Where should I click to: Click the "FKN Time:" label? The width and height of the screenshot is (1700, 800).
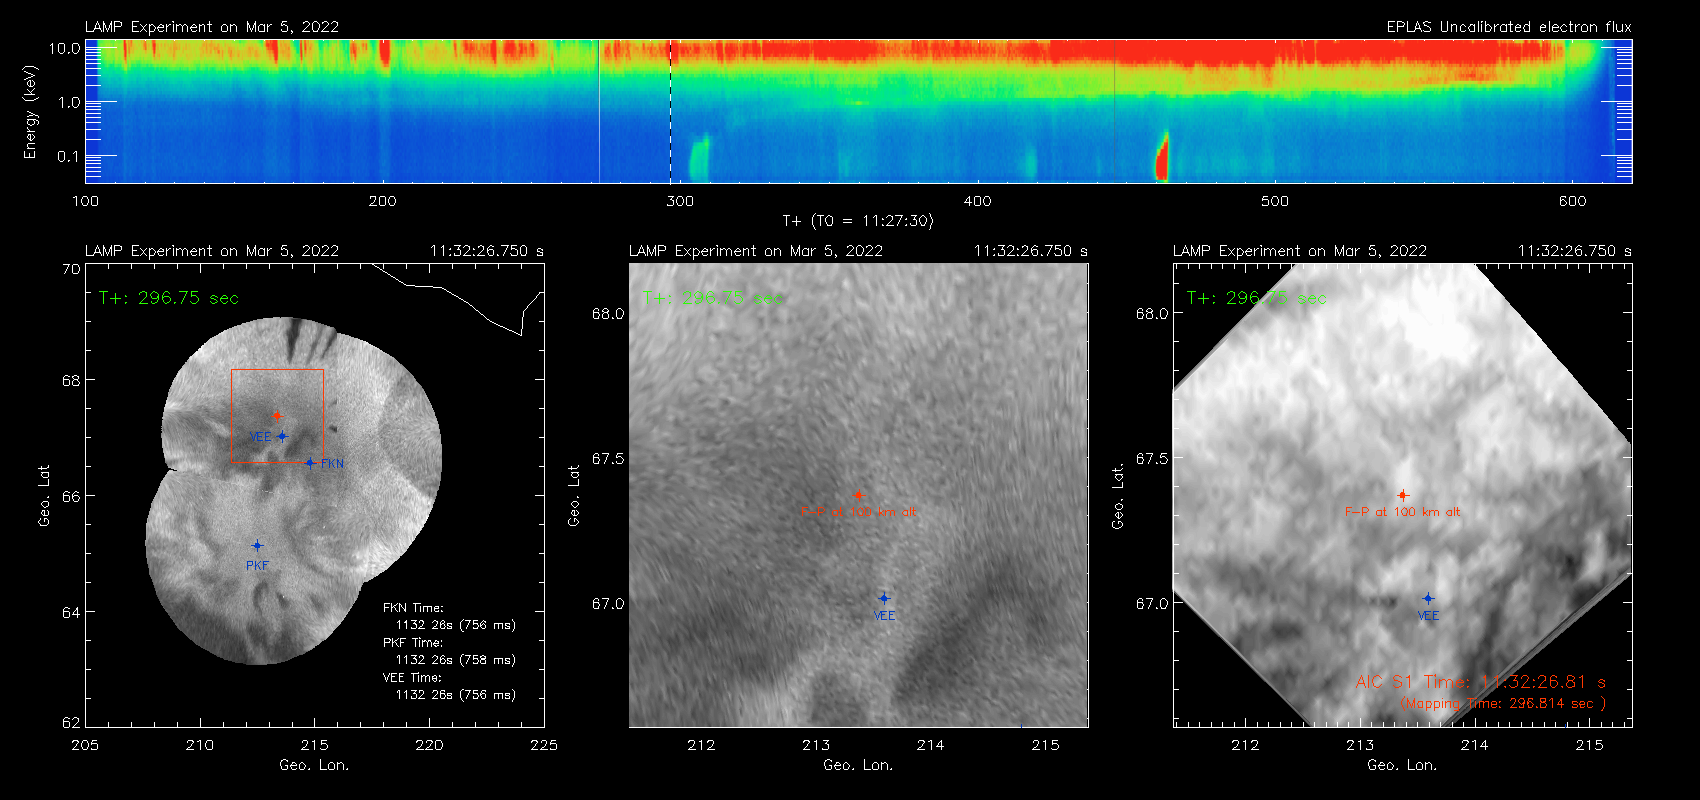tap(413, 608)
